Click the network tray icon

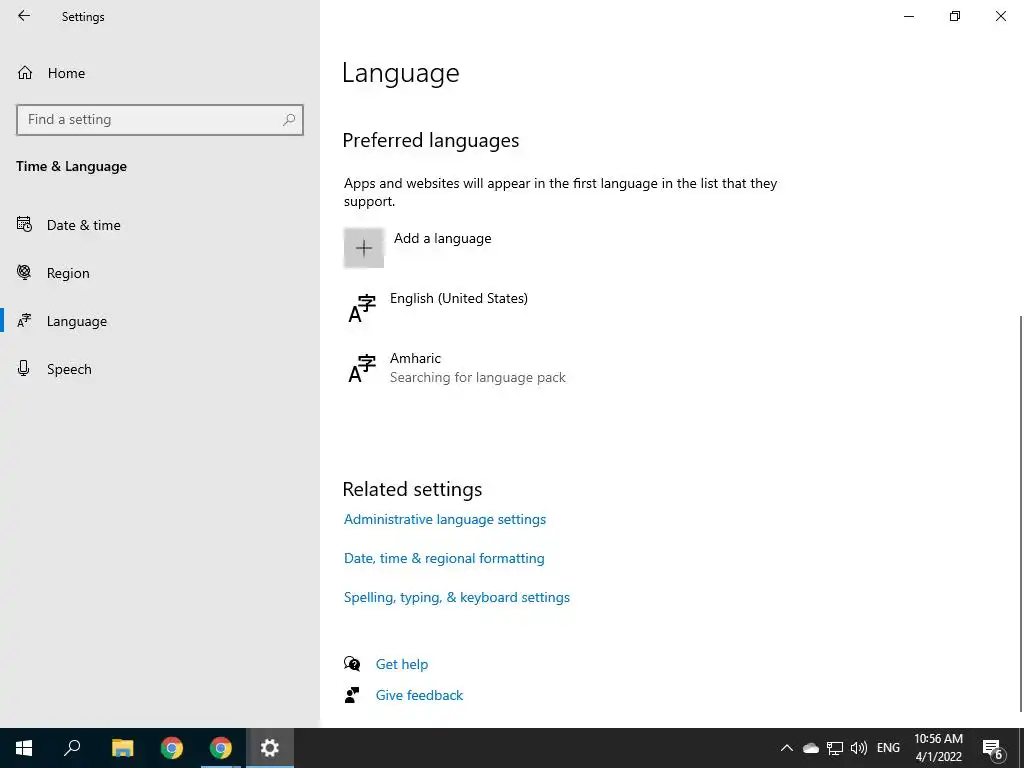coord(835,748)
